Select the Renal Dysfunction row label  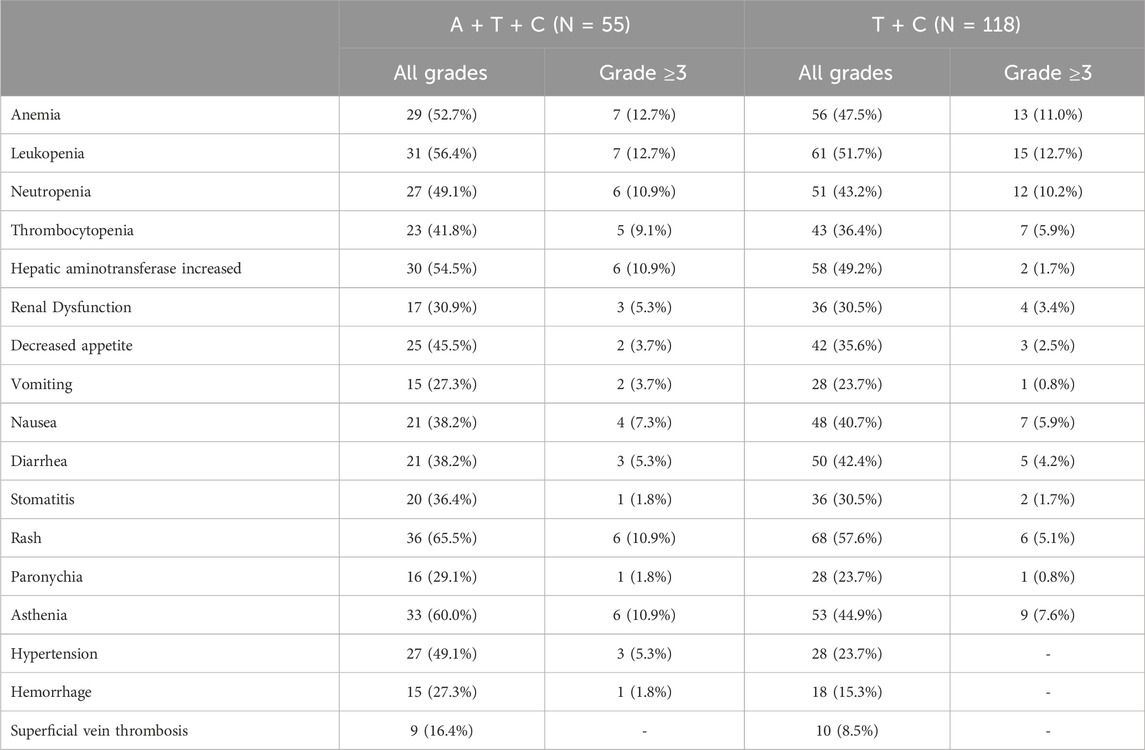pyautogui.click(x=71, y=308)
